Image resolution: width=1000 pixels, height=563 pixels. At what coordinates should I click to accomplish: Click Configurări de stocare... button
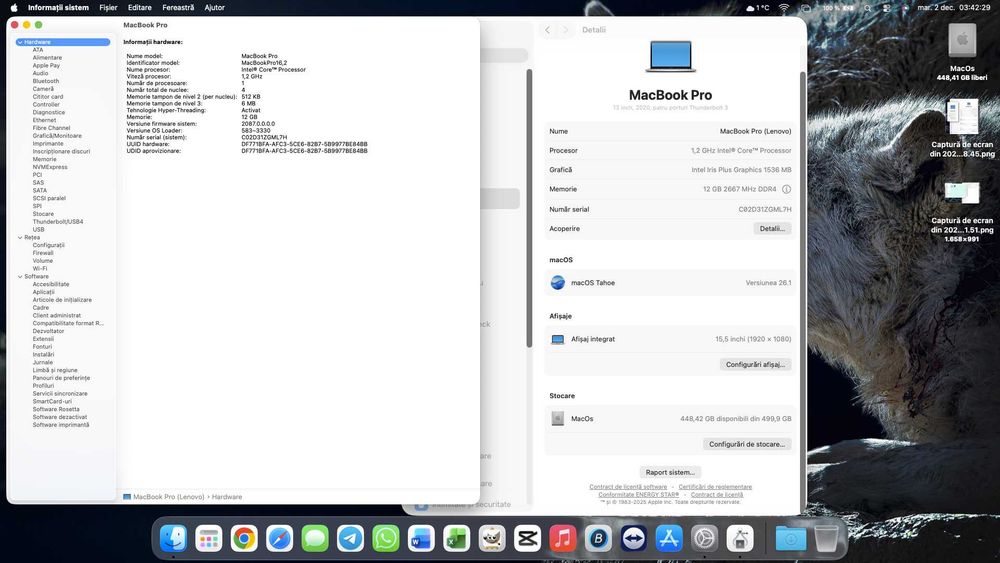[747, 444]
